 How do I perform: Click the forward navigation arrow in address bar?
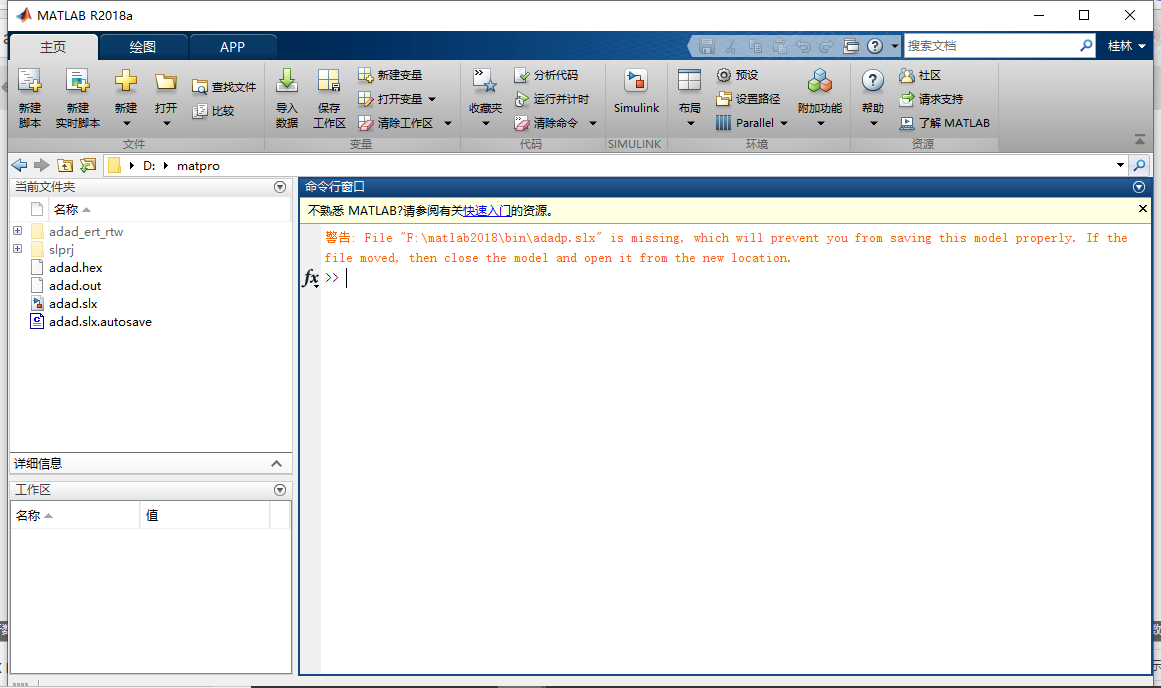pos(41,165)
